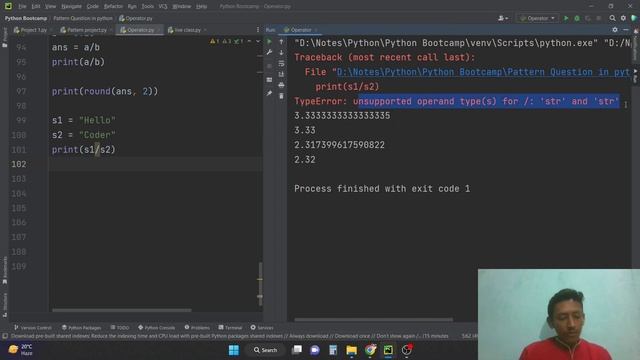The width and height of the screenshot is (640, 360).
Task: Click Python Bootcamp breadcrumb
Action: (26, 18)
